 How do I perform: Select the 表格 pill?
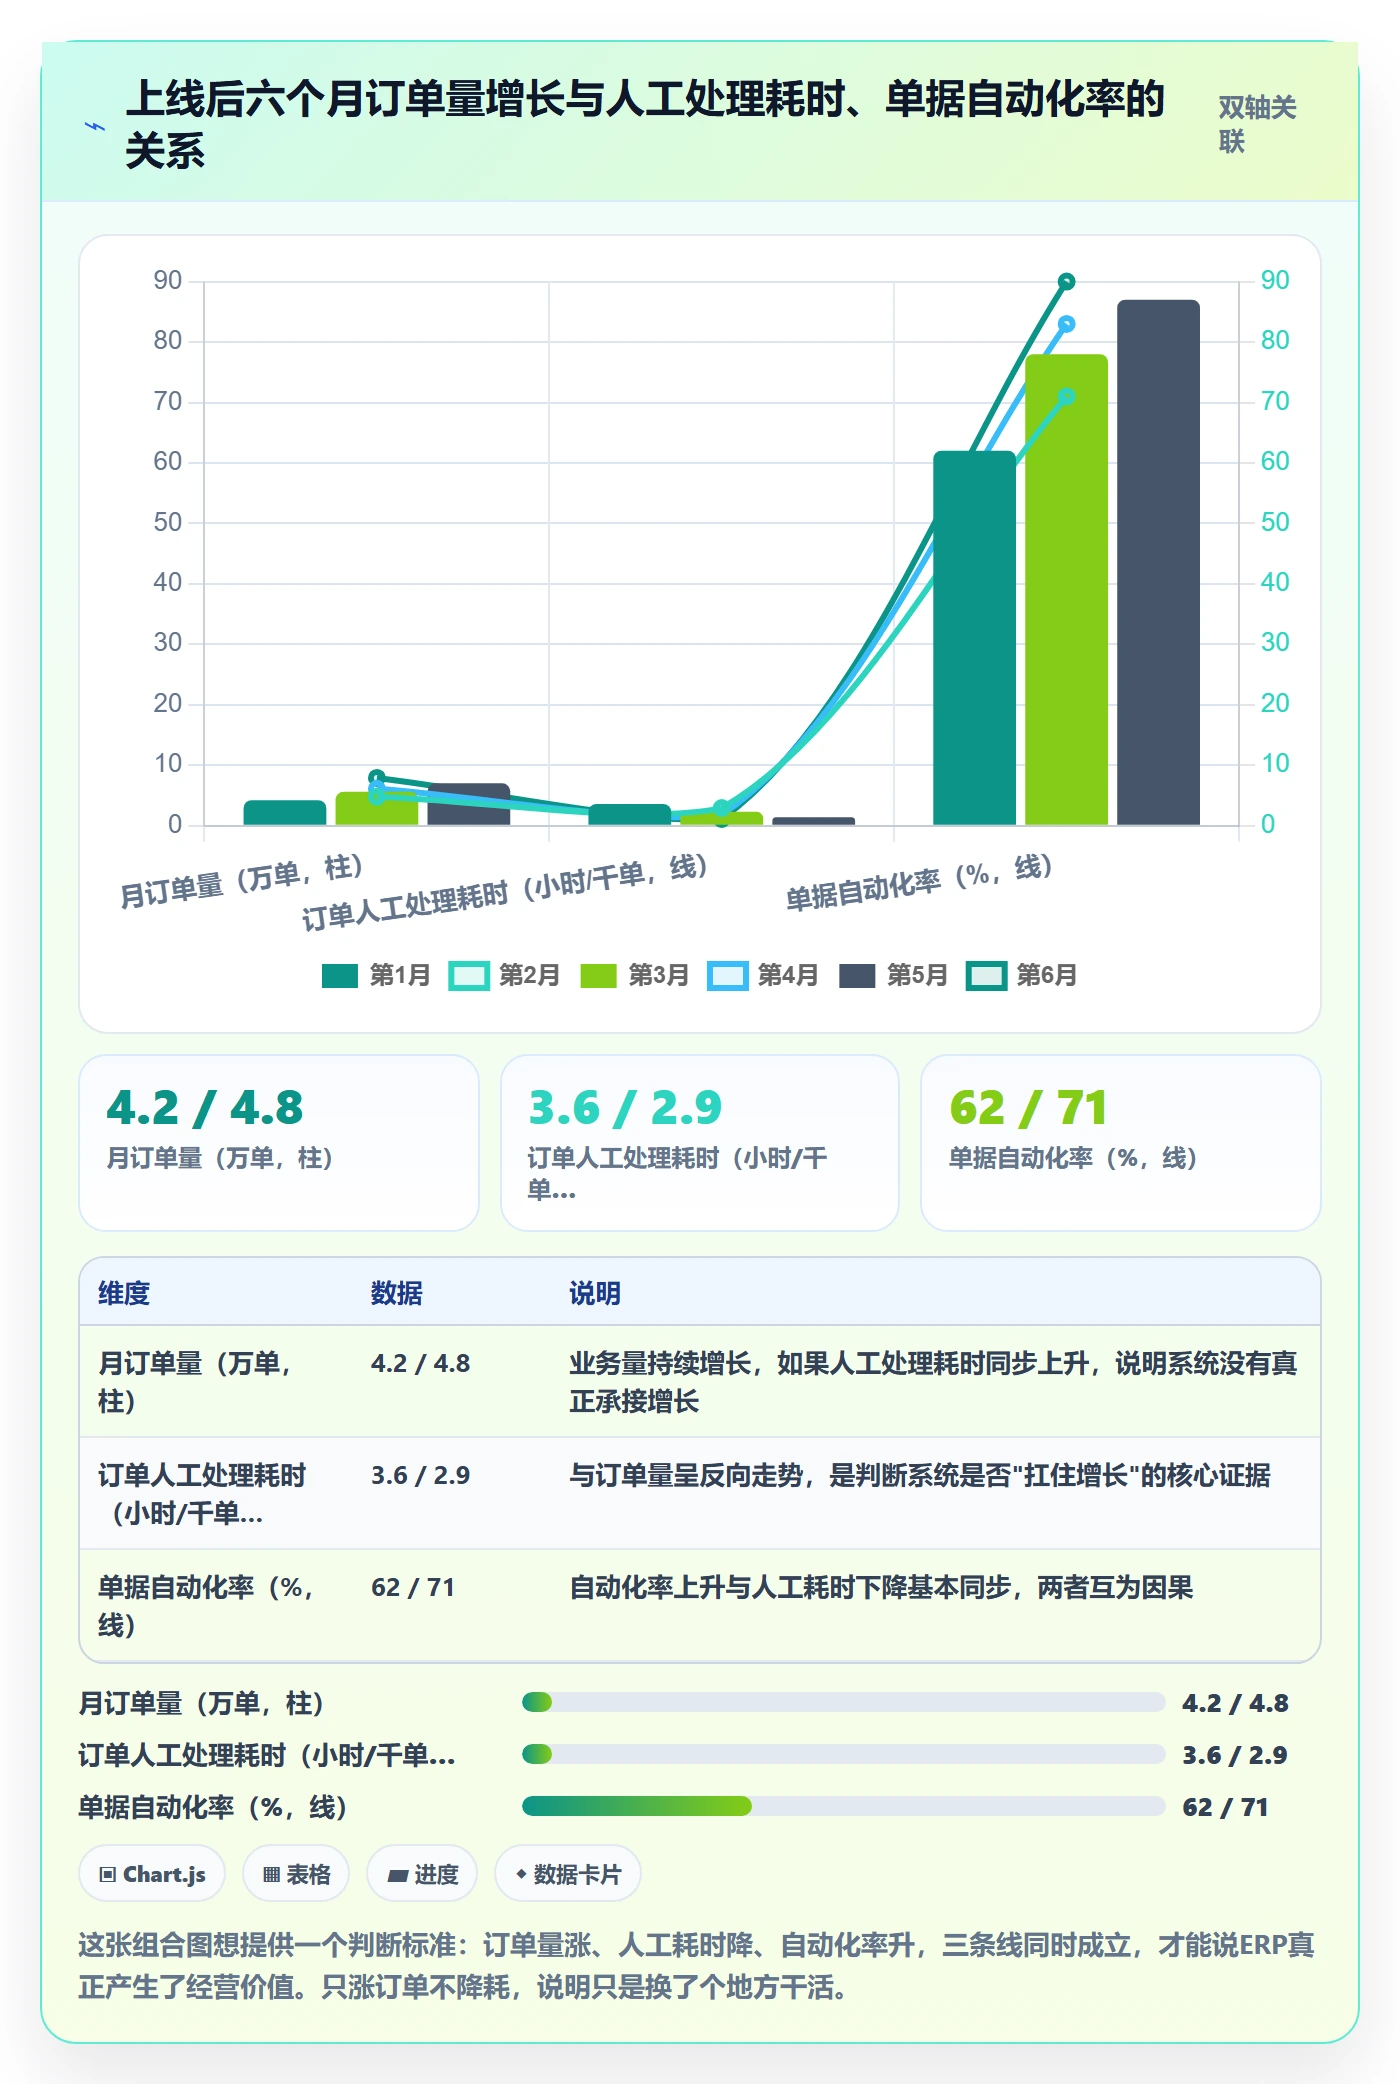point(296,1874)
